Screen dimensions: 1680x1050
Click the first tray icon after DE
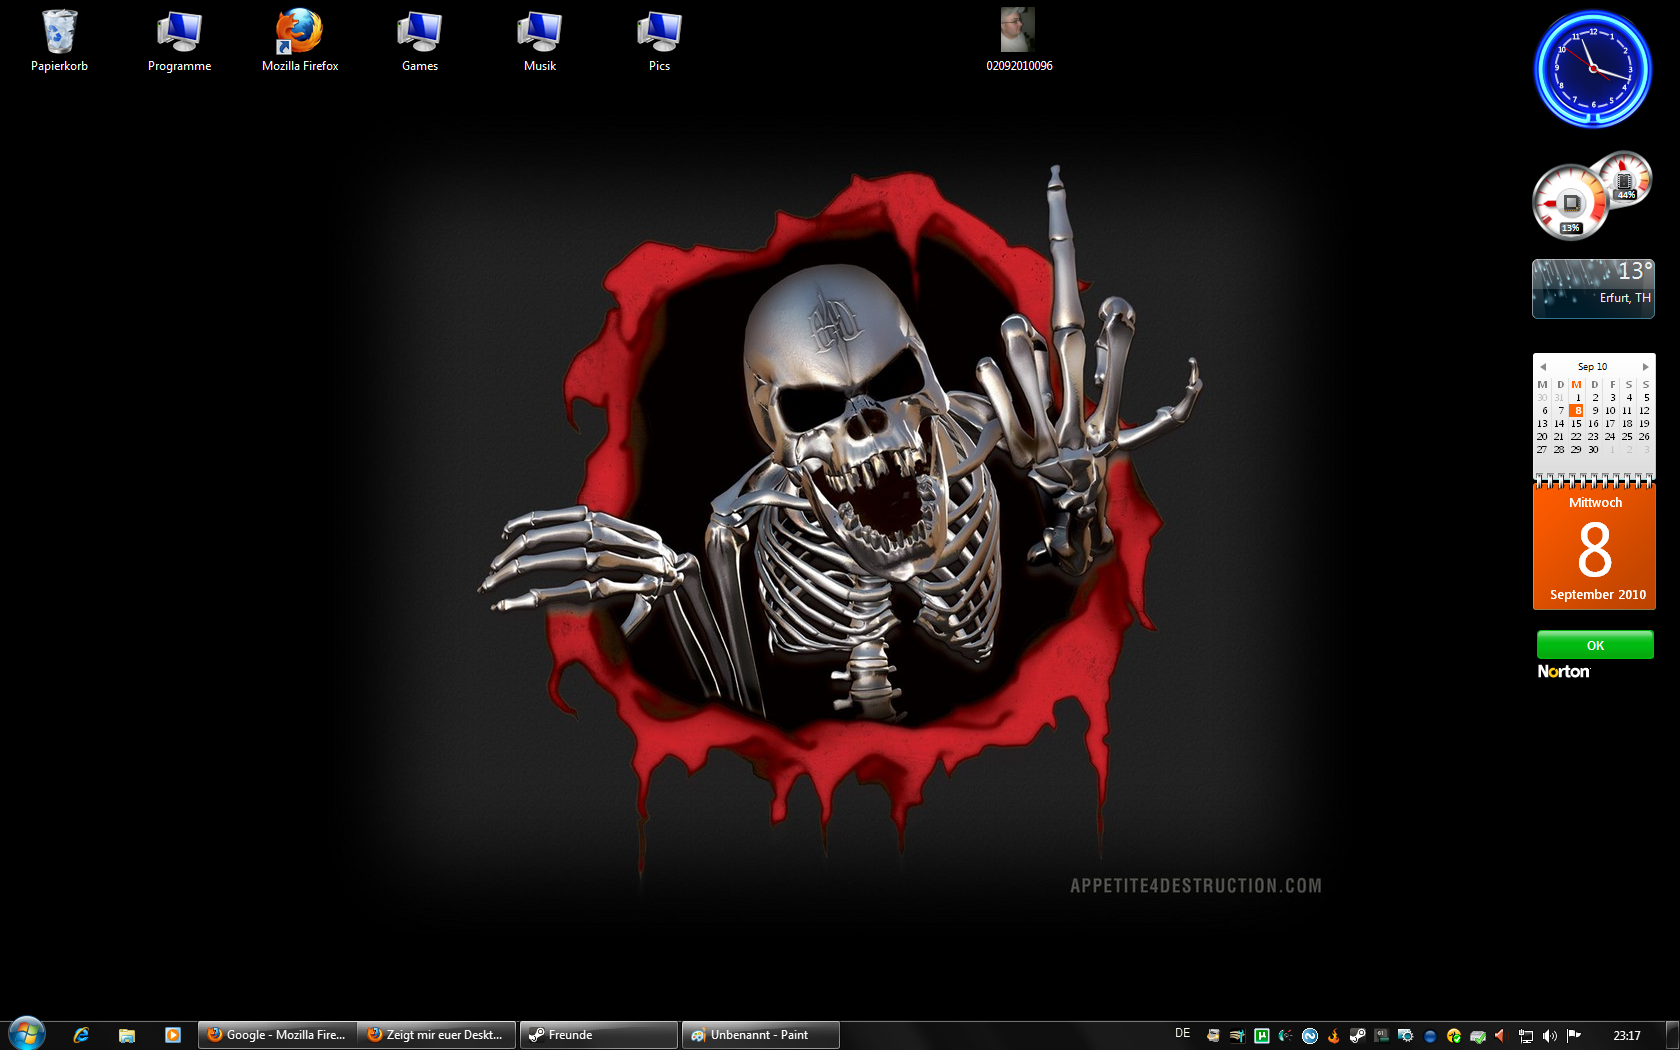coord(1213,1036)
